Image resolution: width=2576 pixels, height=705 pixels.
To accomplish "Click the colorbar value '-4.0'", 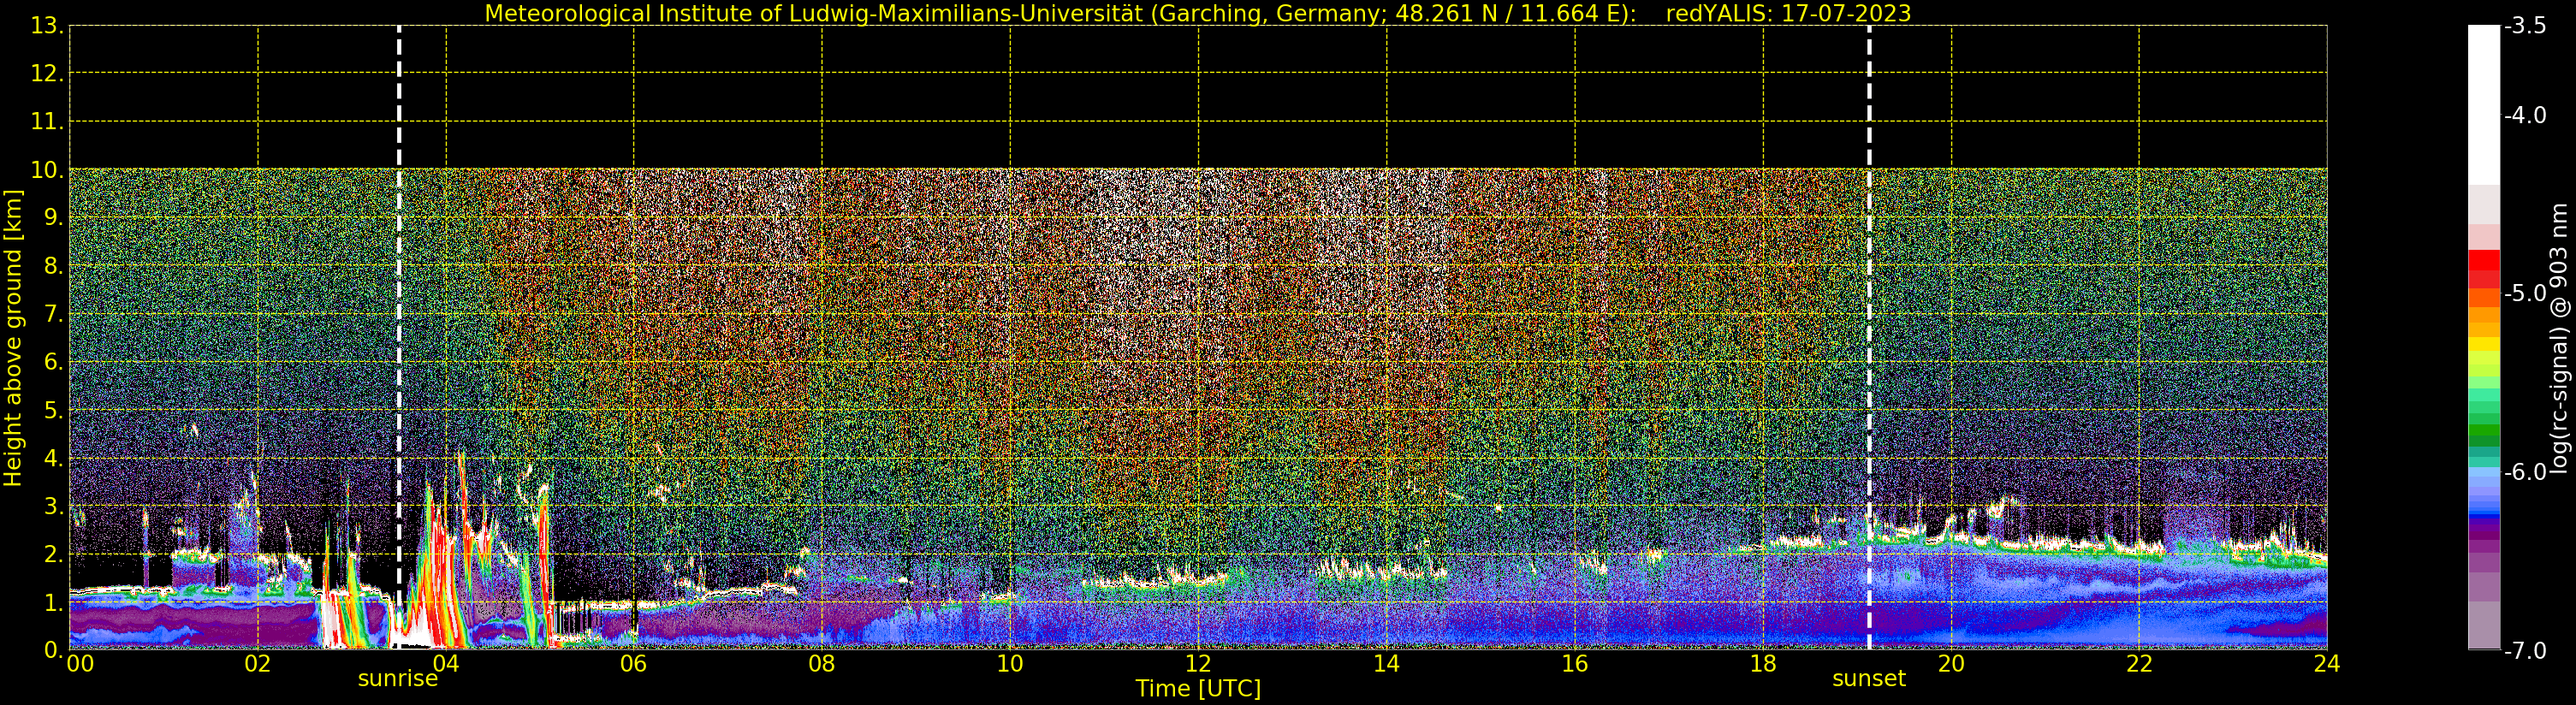I will (x=2525, y=115).
